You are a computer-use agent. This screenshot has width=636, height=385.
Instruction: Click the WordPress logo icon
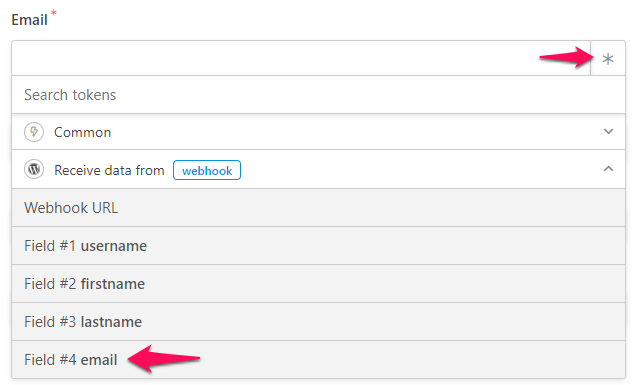(x=34, y=169)
